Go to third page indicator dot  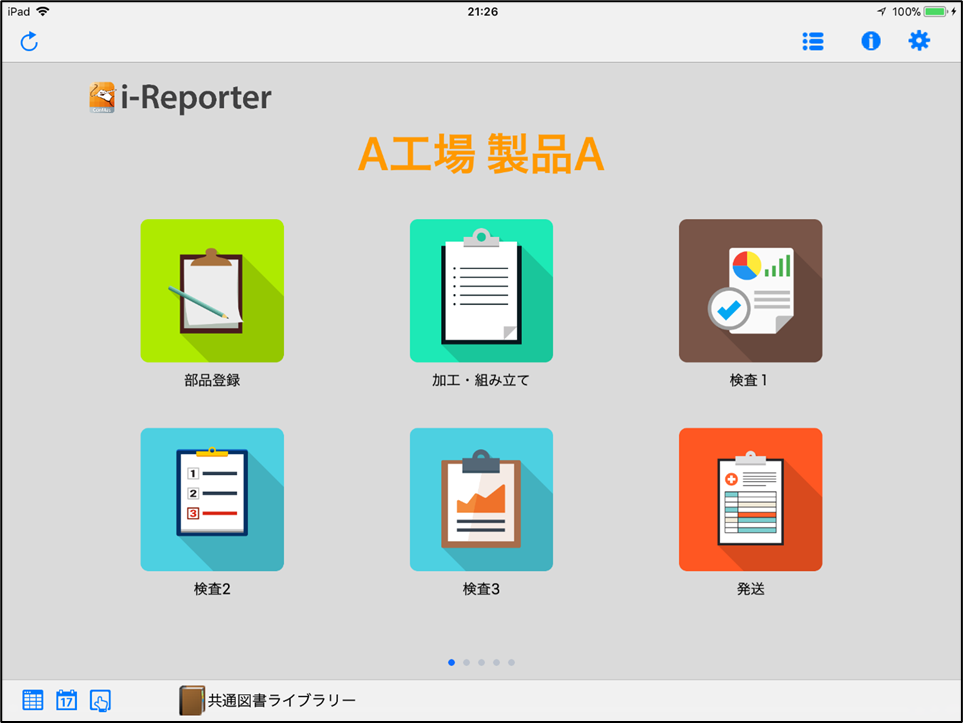click(x=482, y=662)
